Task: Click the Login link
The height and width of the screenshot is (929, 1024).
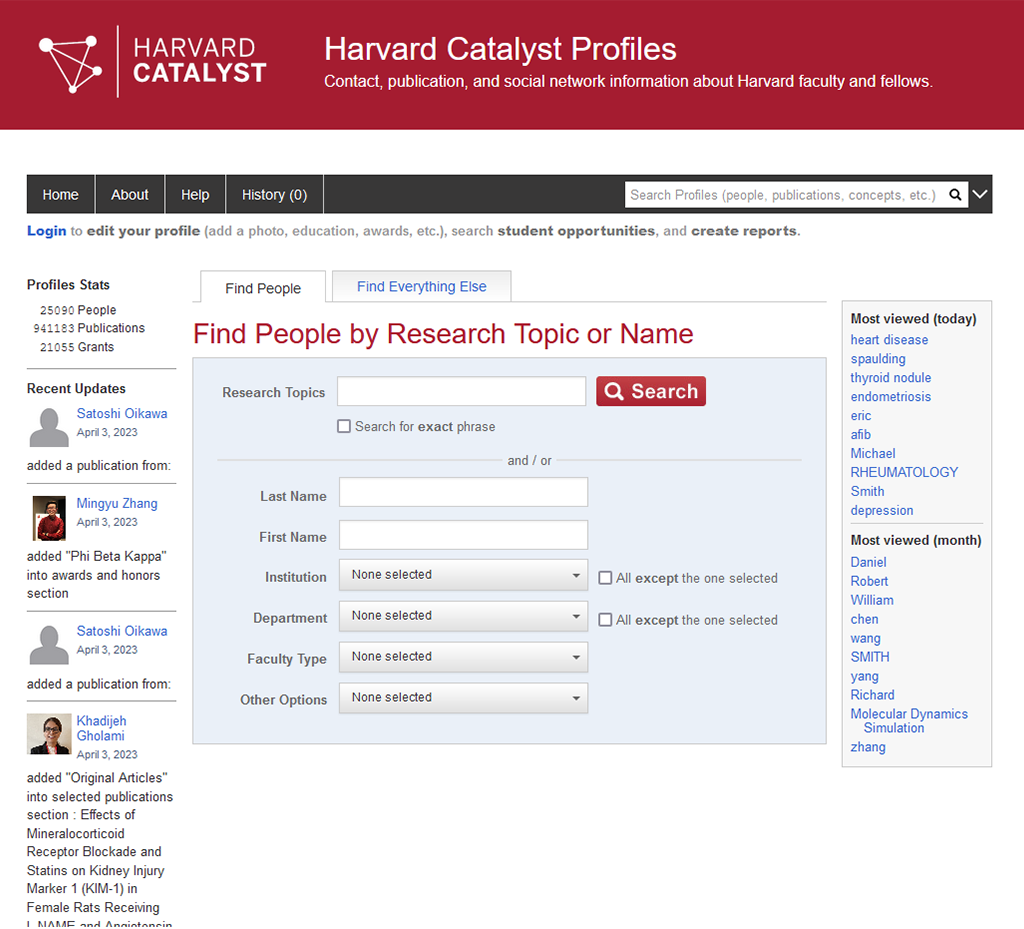Action: (46, 230)
